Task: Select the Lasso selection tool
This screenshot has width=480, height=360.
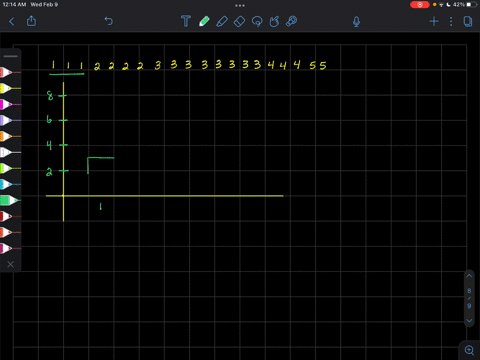Action: (x=257, y=22)
